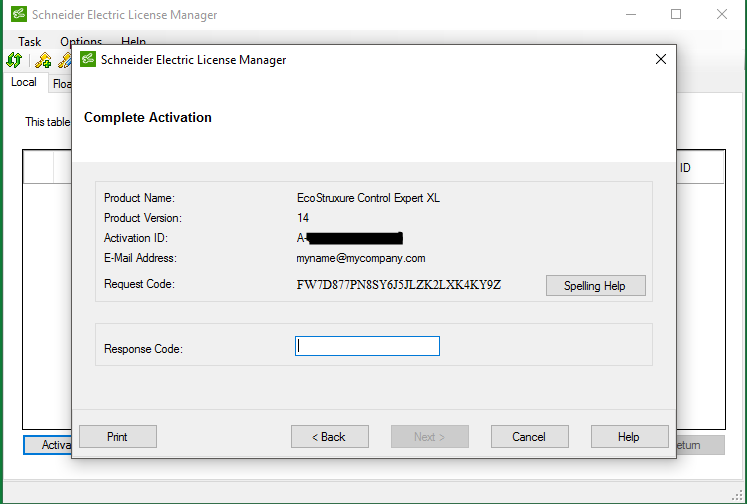Screen dimensions: 747x504
Task: Click the Return button in background window
Action: (700, 445)
